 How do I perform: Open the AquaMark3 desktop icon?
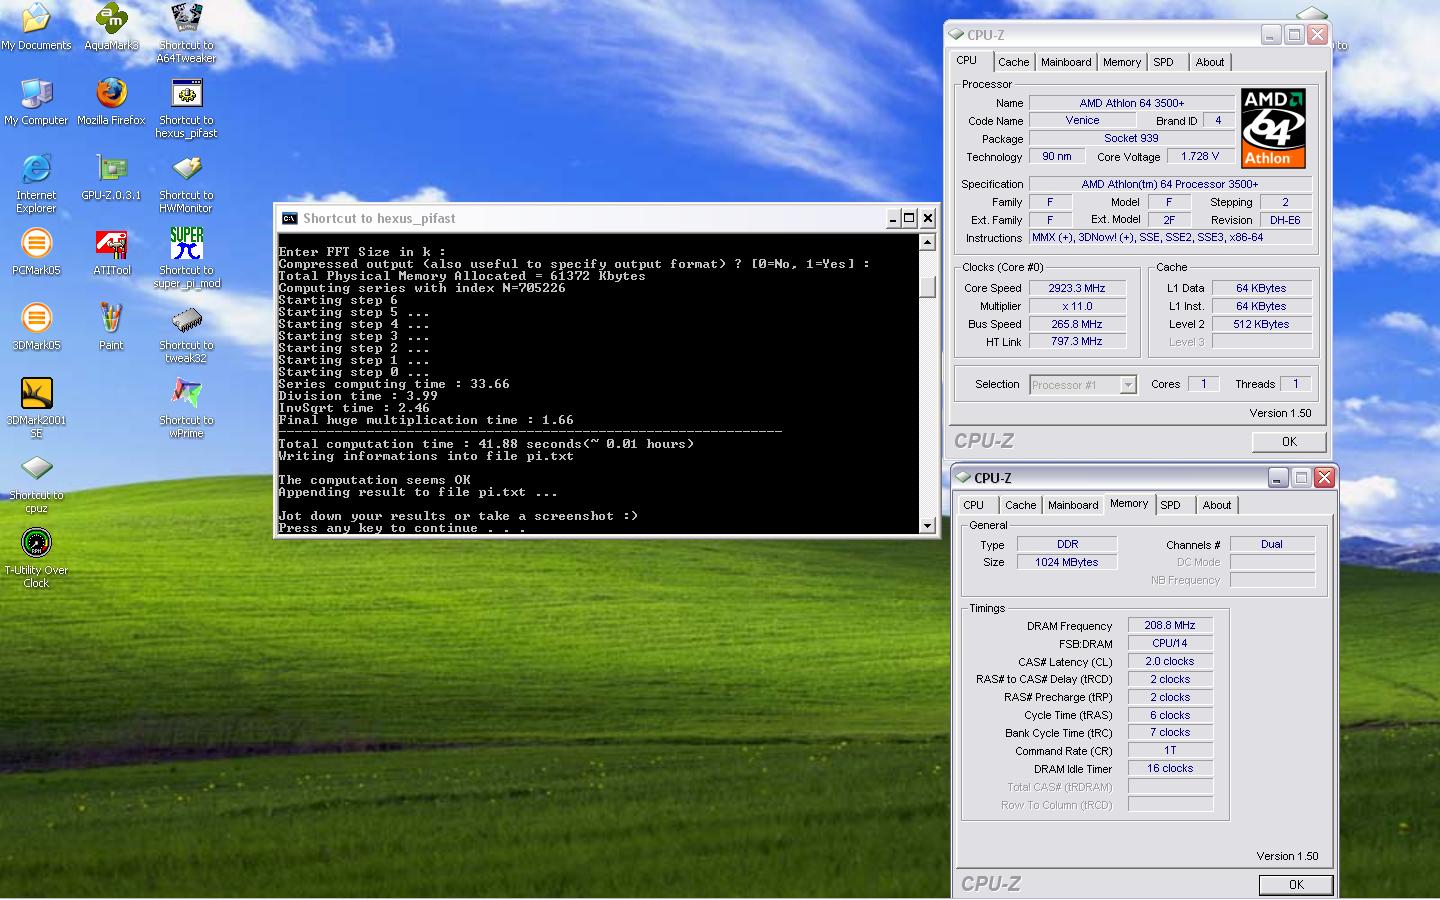[111, 27]
